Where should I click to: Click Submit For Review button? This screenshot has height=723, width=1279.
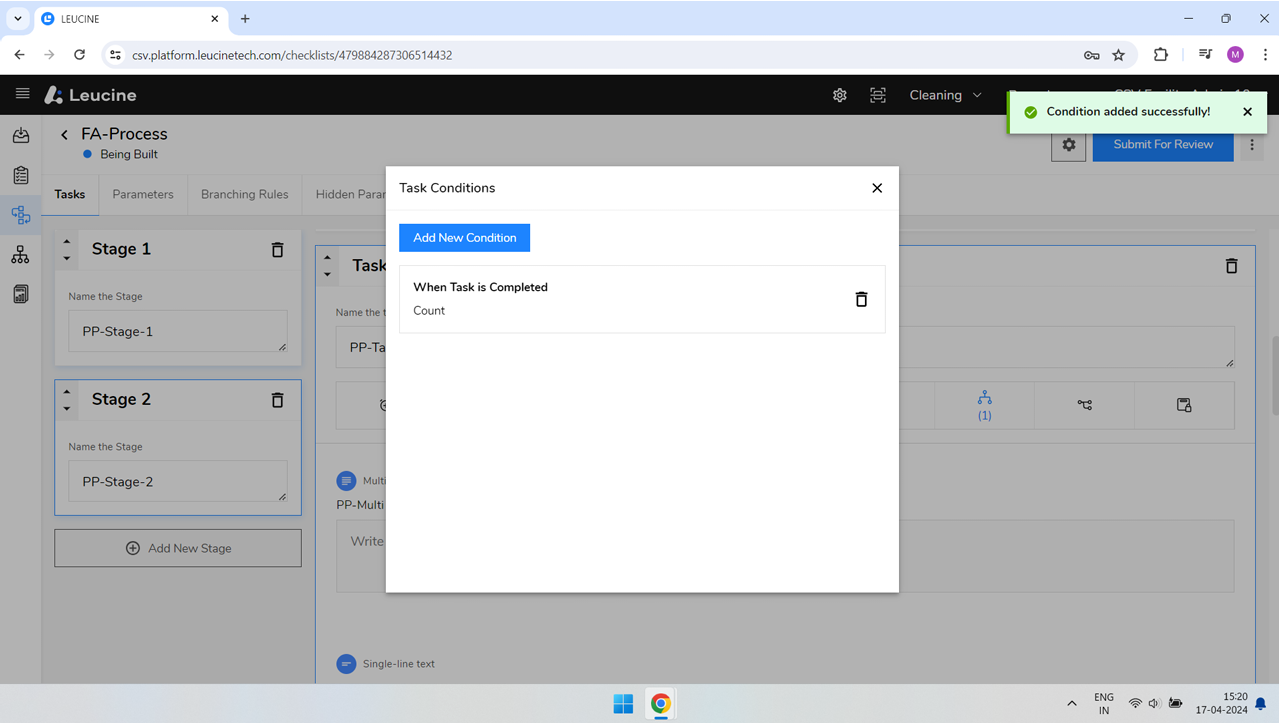tap(1163, 145)
